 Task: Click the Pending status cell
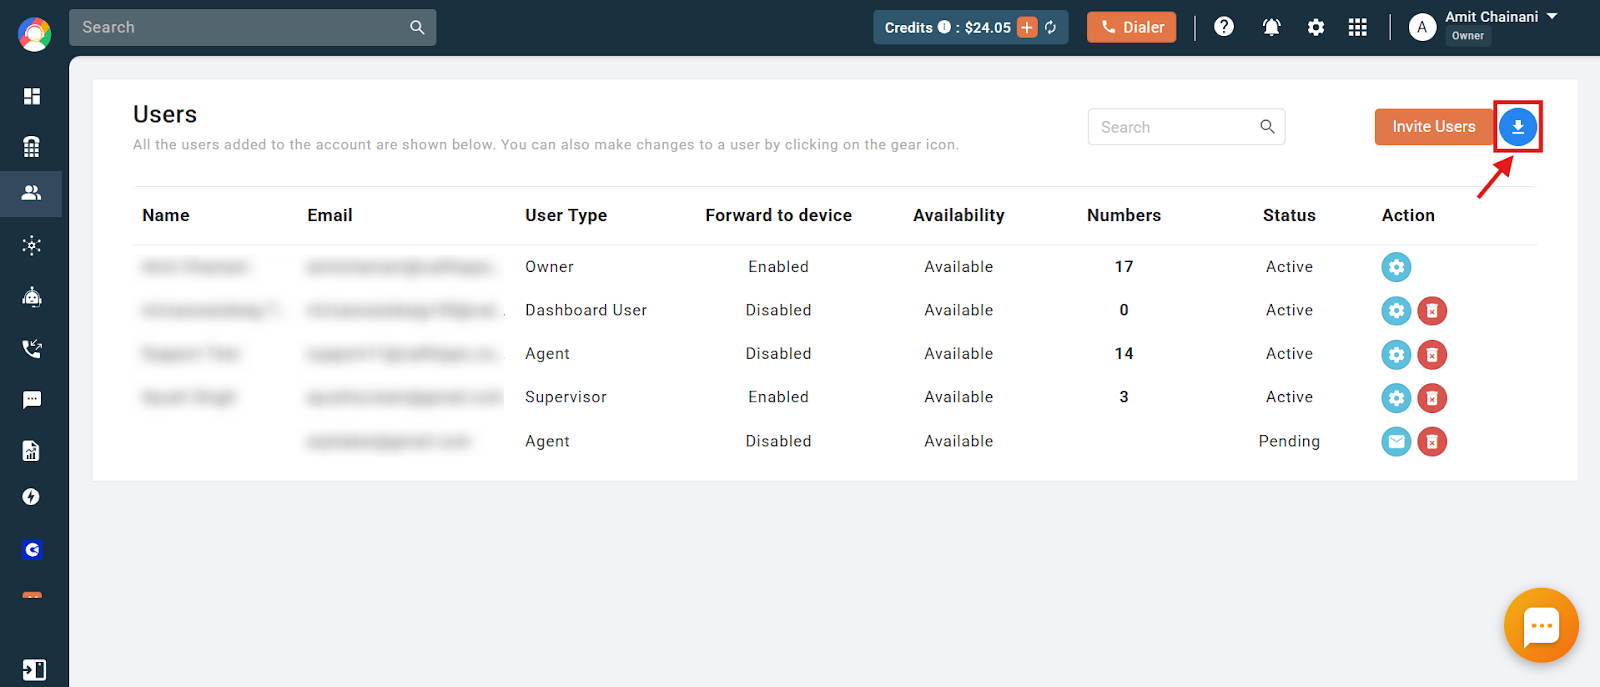pyautogui.click(x=1289, y=441)
